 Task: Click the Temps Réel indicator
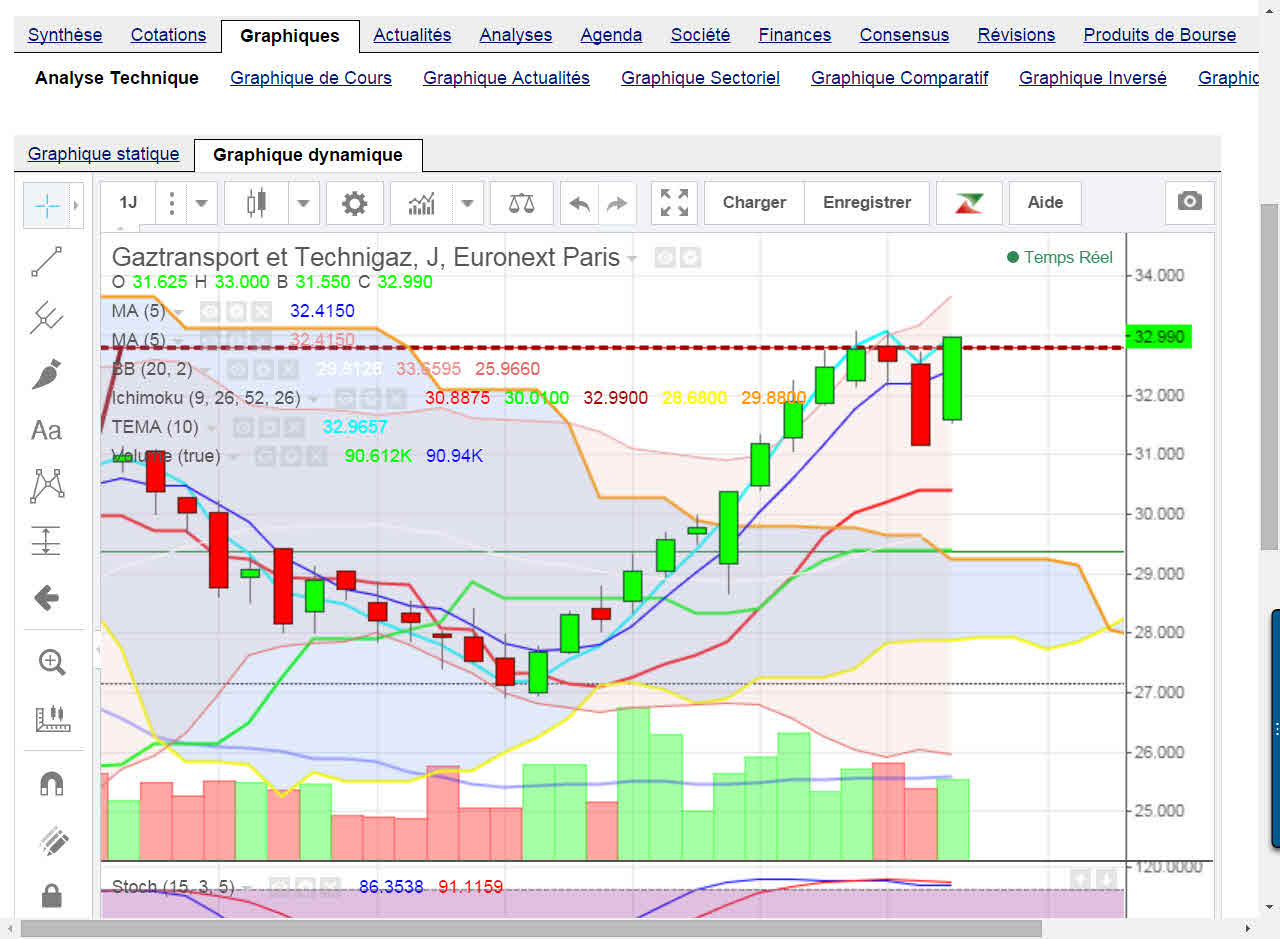[x=1060, y=258]
